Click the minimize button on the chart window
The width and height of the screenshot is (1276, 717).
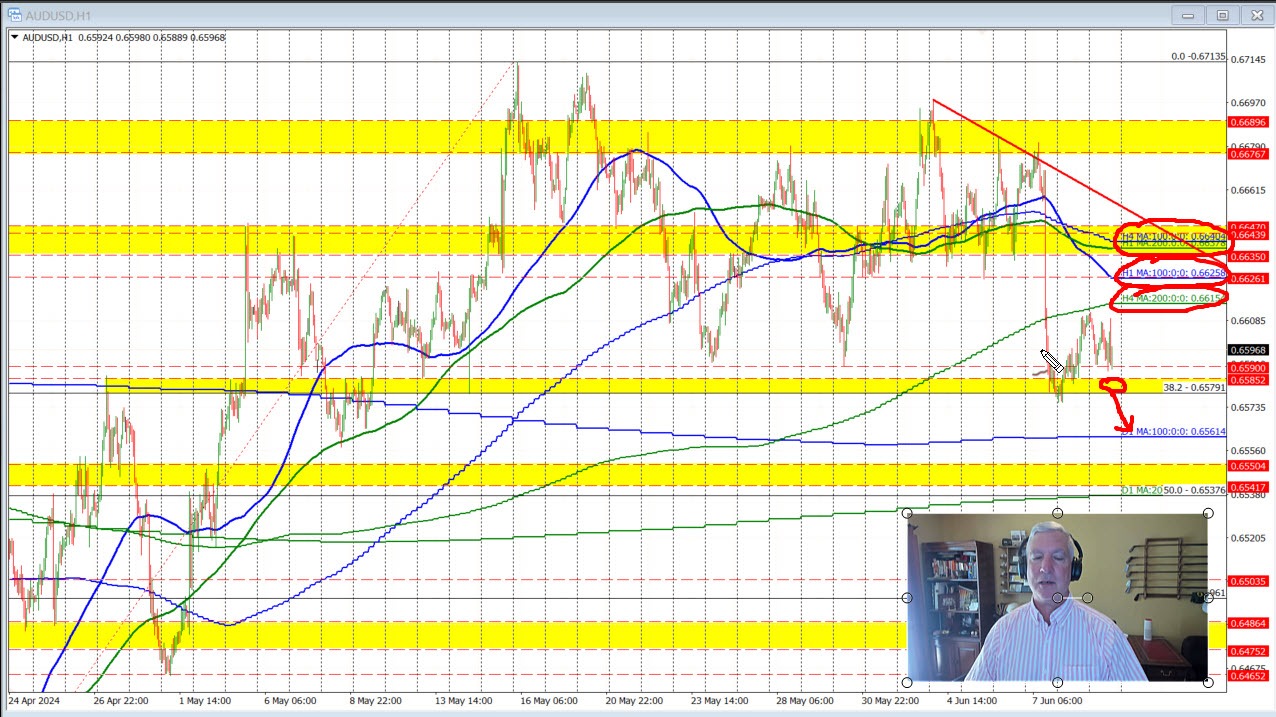[1188, 15]
